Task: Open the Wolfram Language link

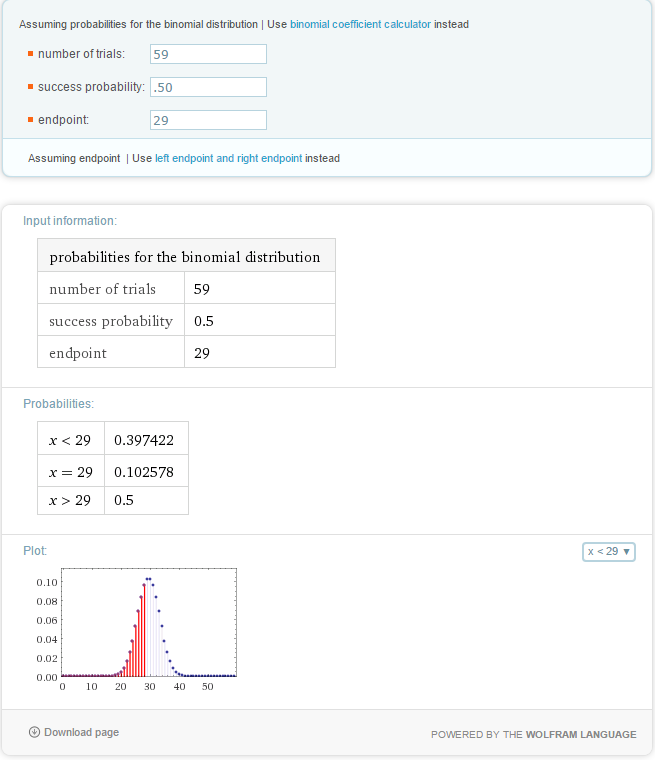Action: coord(581,734)
